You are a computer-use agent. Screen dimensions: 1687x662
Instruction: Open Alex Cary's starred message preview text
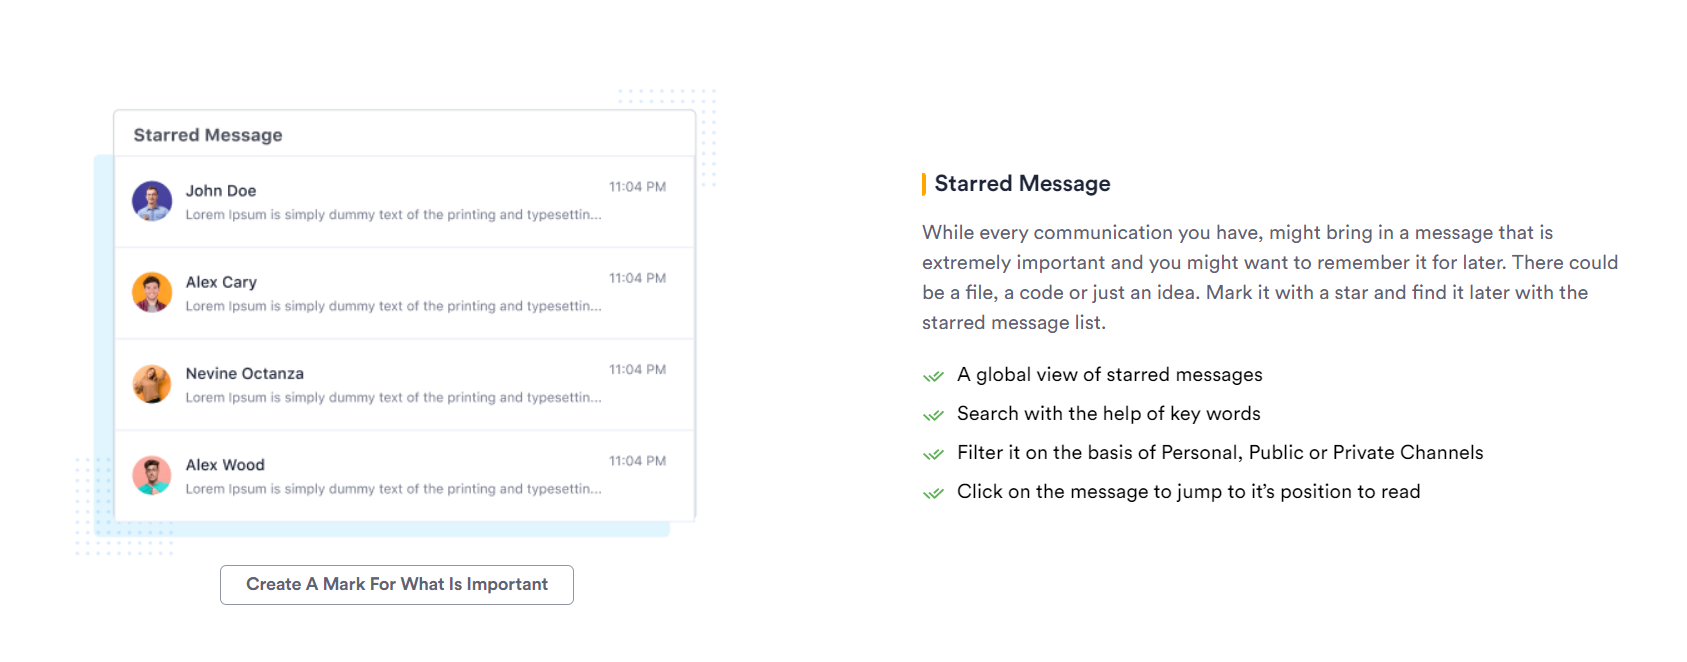pyautogui.click(x=393, y=306)
